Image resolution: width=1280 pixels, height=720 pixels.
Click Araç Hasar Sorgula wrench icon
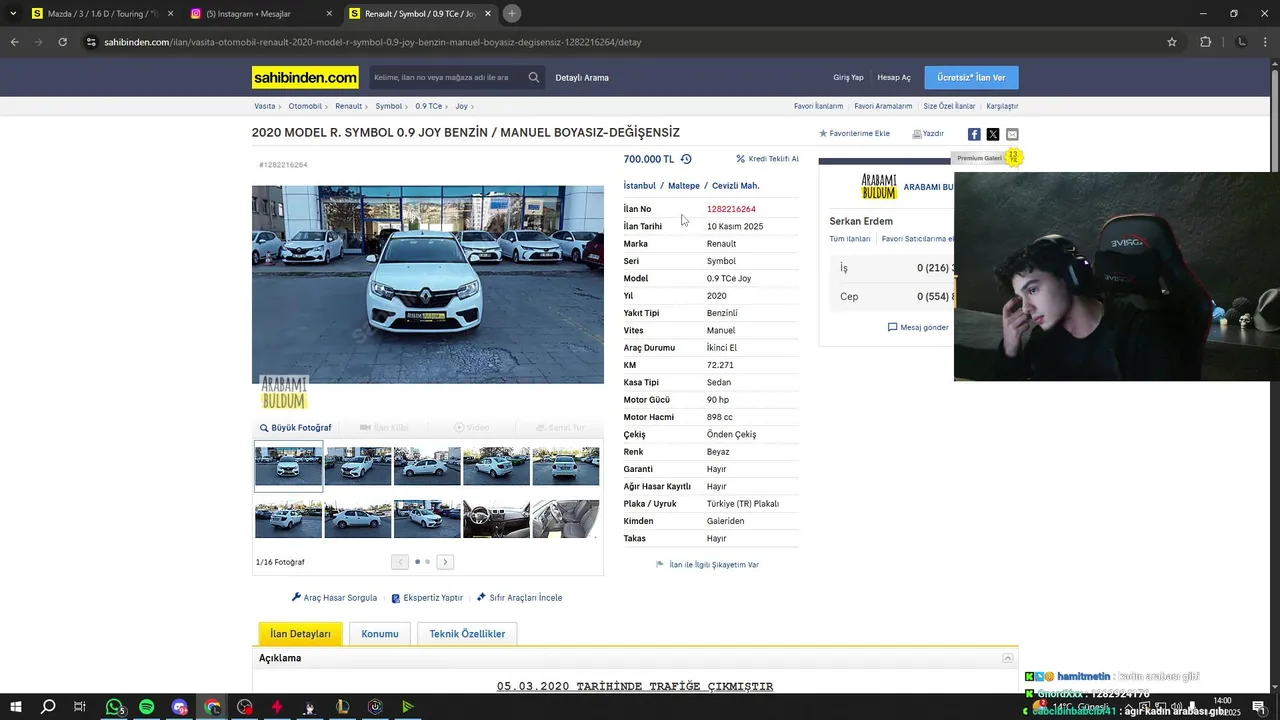click(x=296, y=597)
